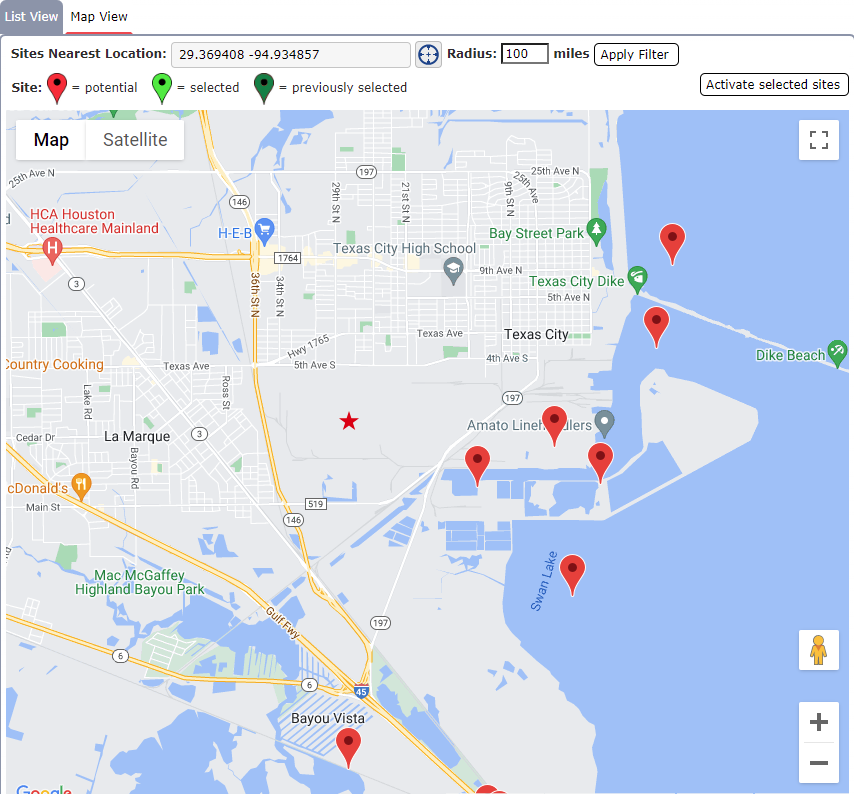Screen dimensions: 854x794
Task: Select red site marker right of Amato gray pin
Action: [x=600, y=463]
